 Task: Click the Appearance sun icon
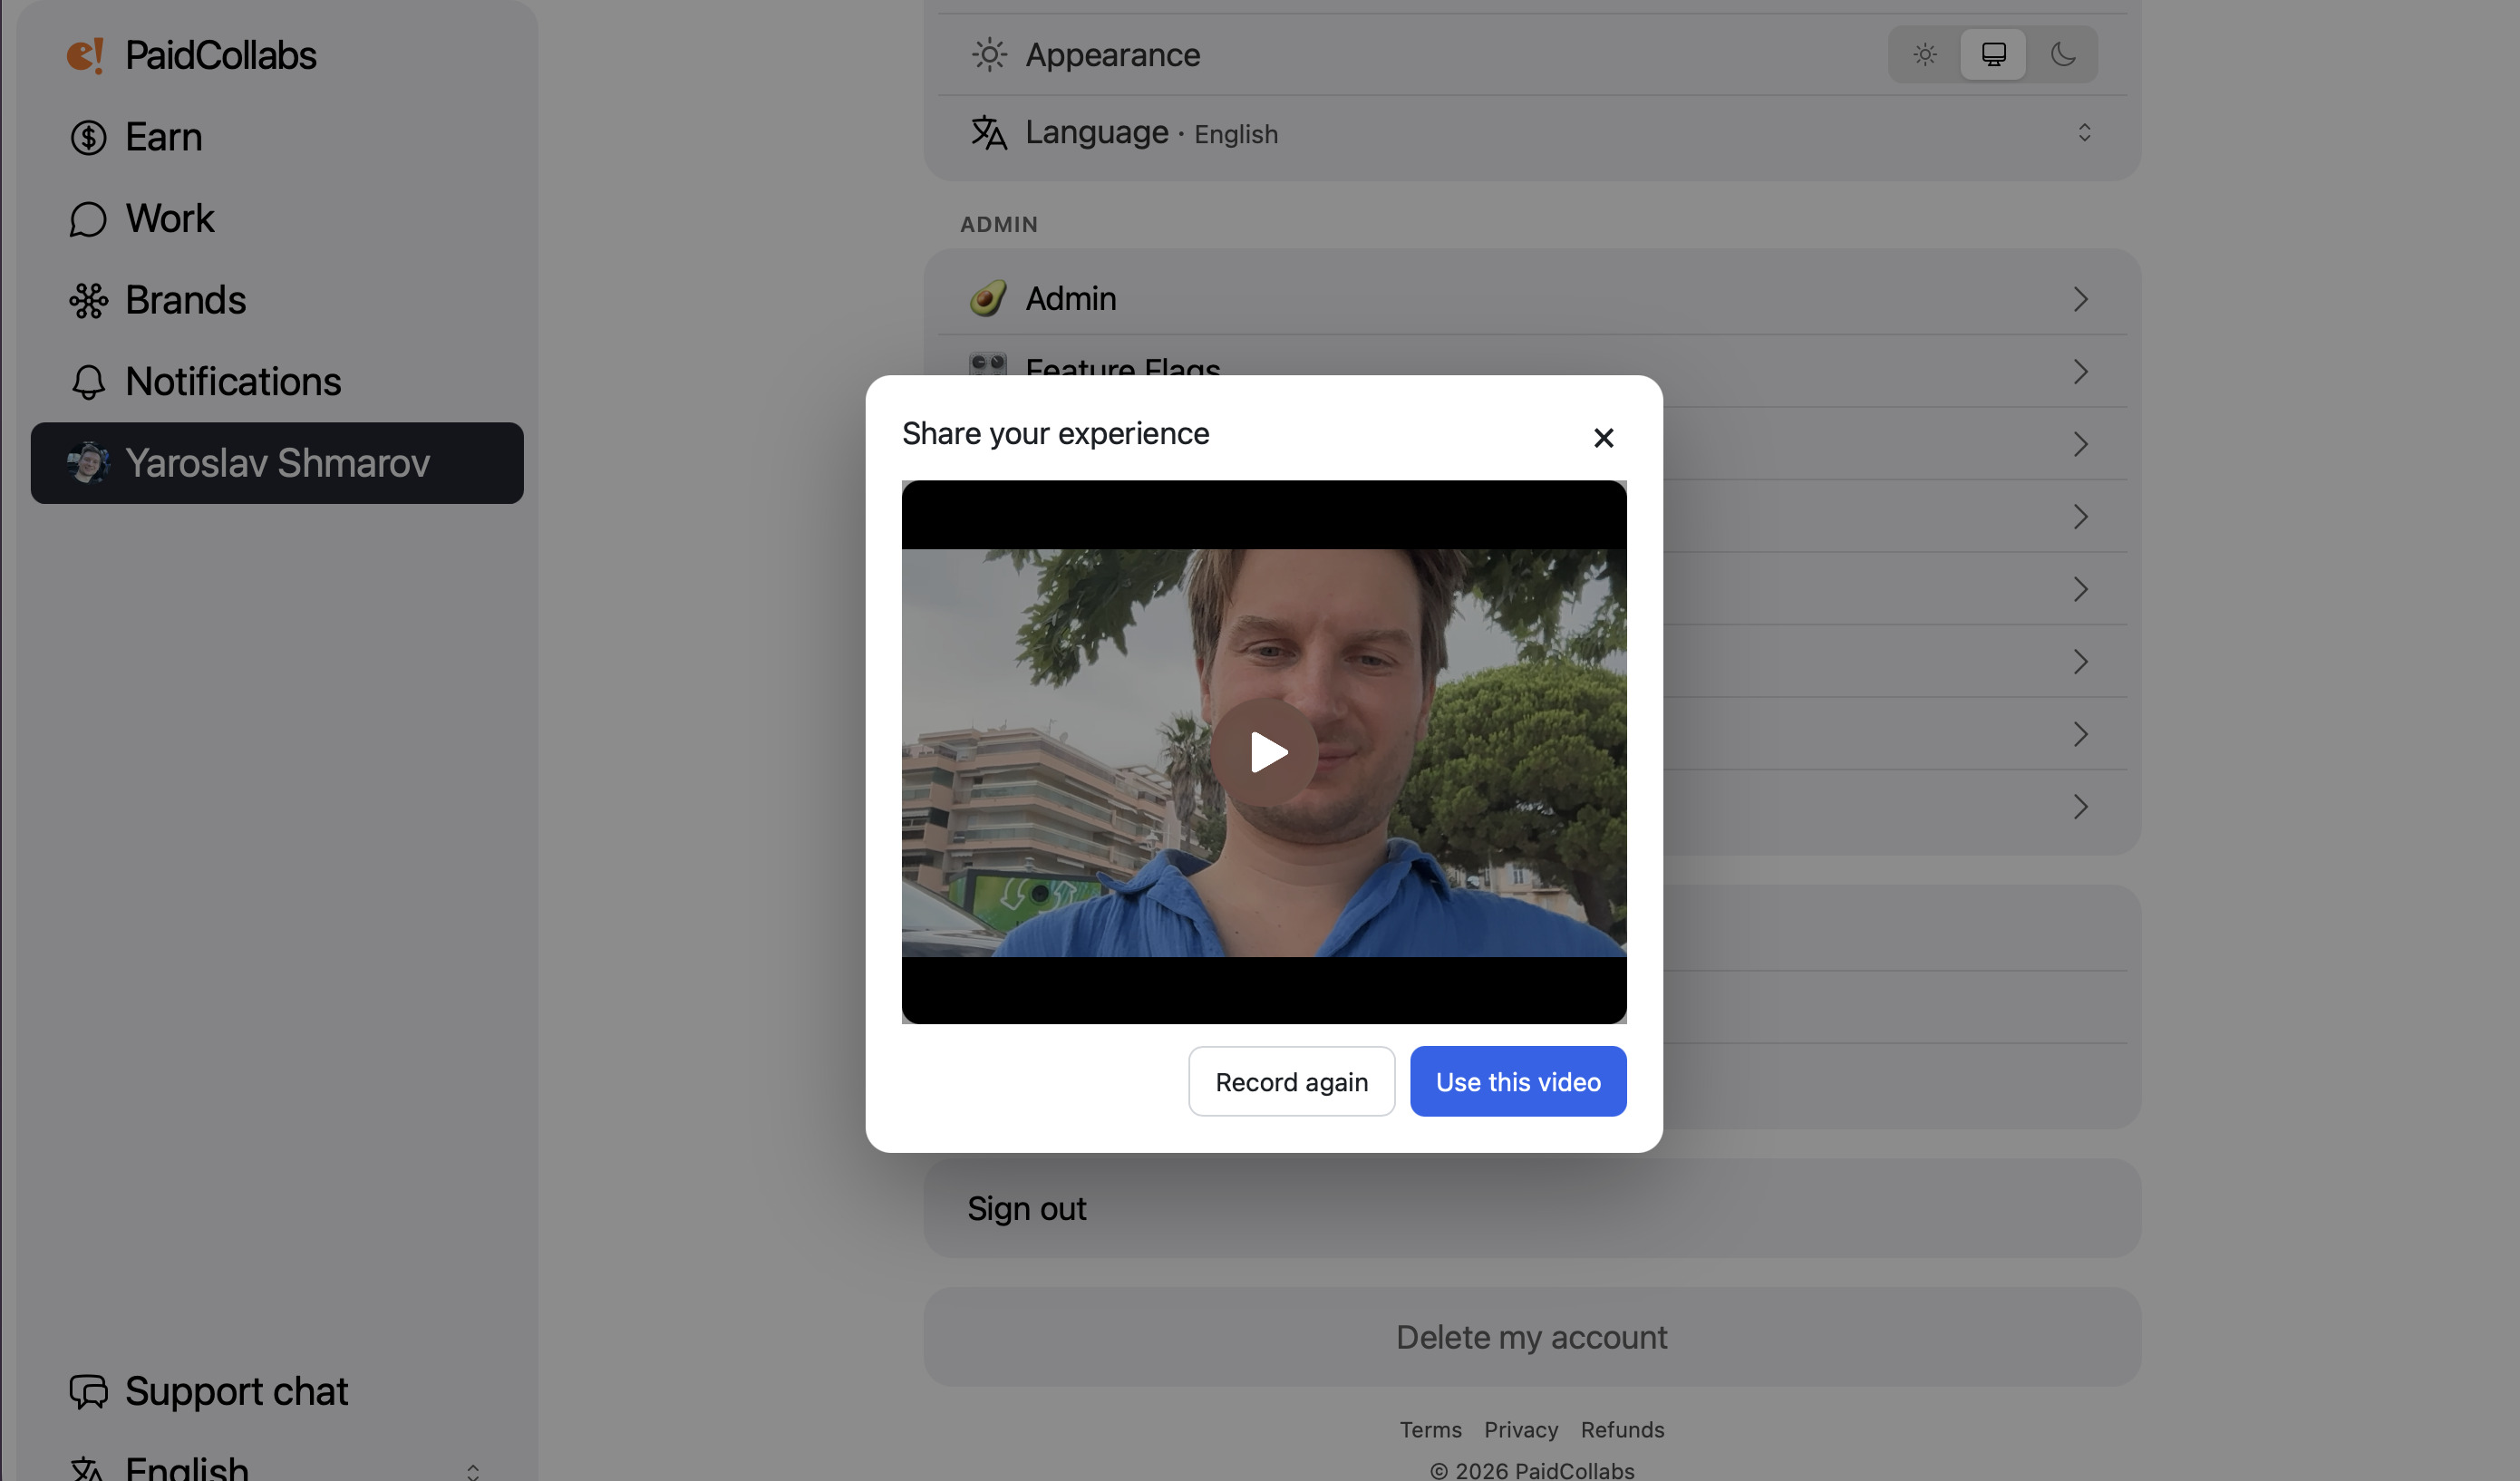(989, 55)
